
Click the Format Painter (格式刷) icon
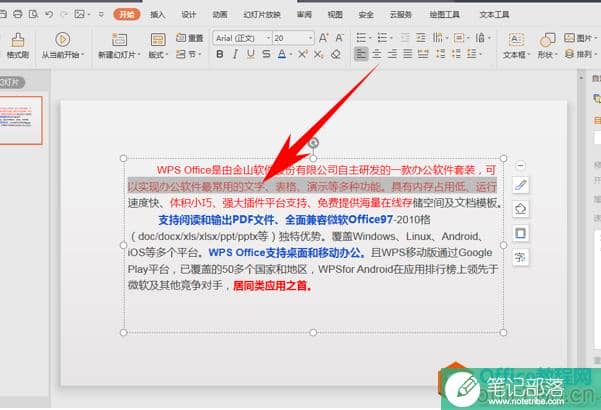pos(18,40)
